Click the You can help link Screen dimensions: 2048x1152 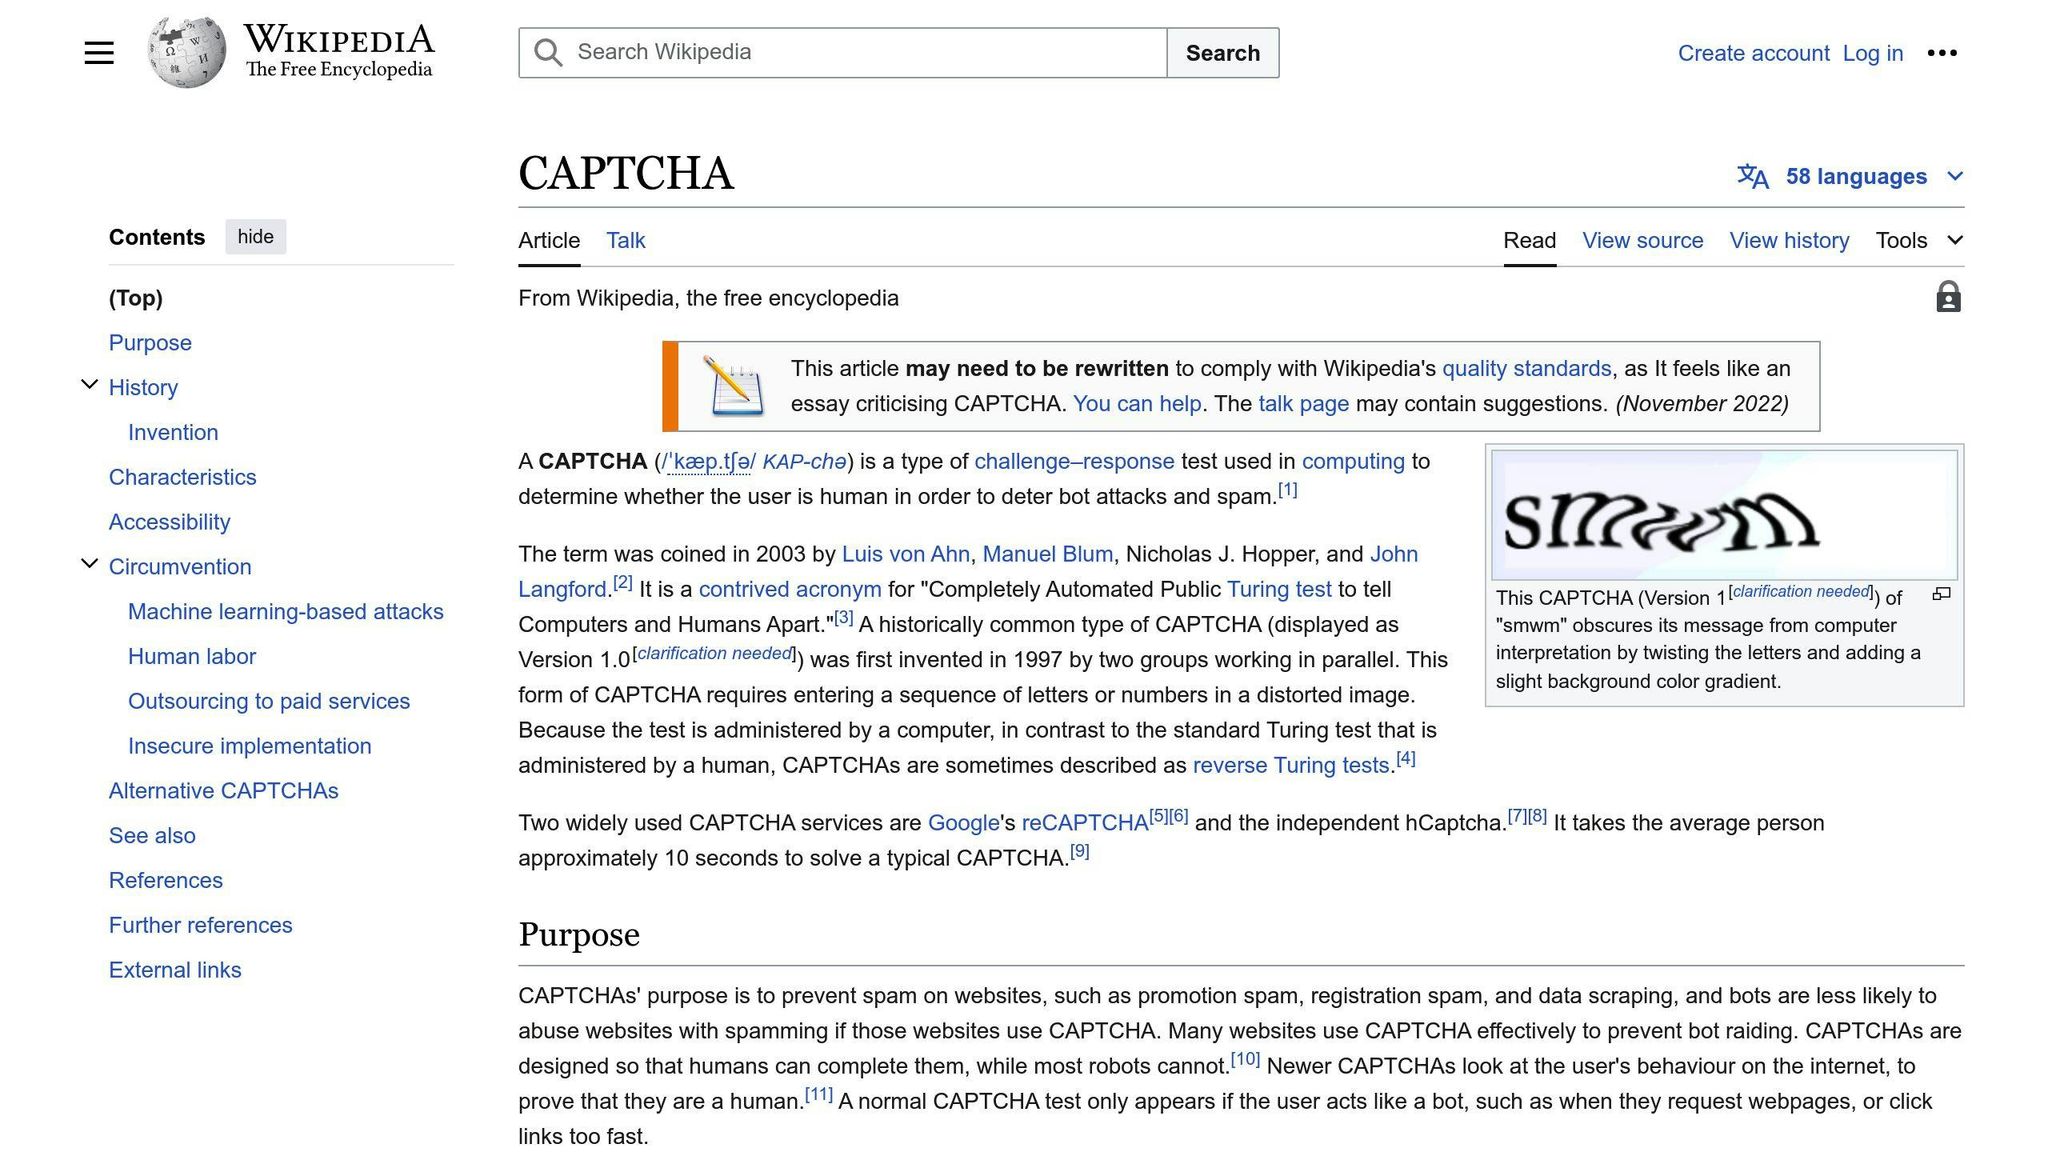point(1136,404)
